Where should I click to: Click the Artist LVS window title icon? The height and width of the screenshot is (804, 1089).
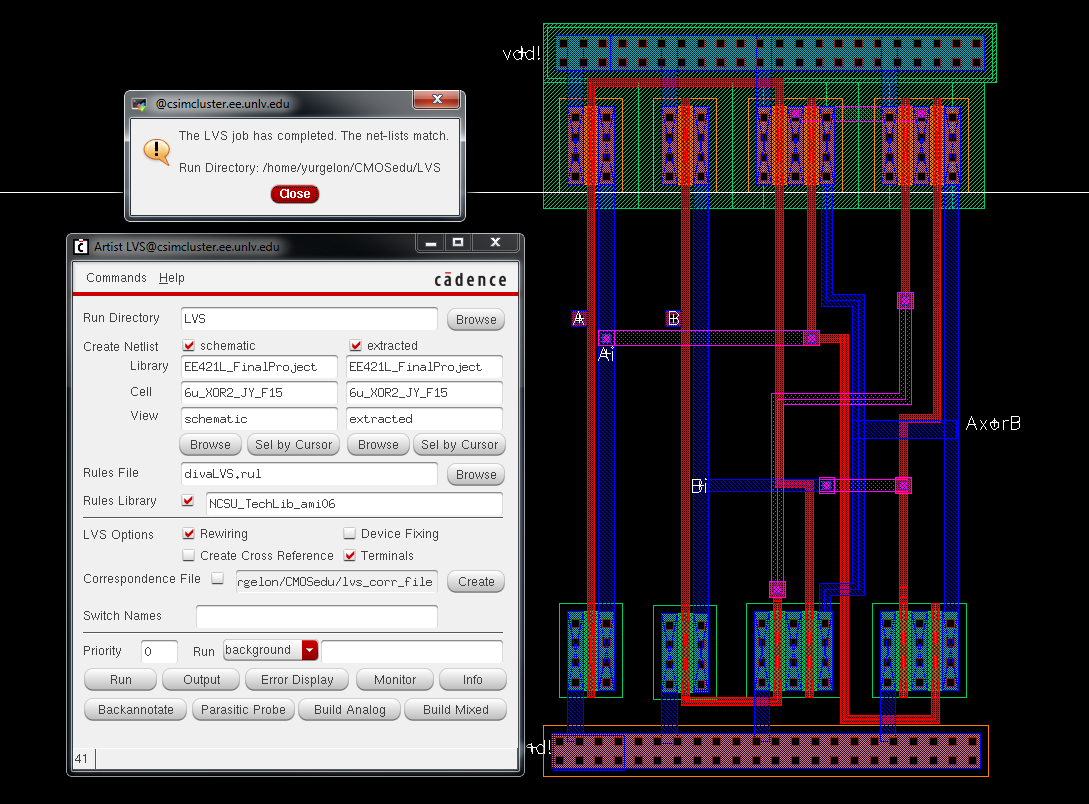point(81,246)
